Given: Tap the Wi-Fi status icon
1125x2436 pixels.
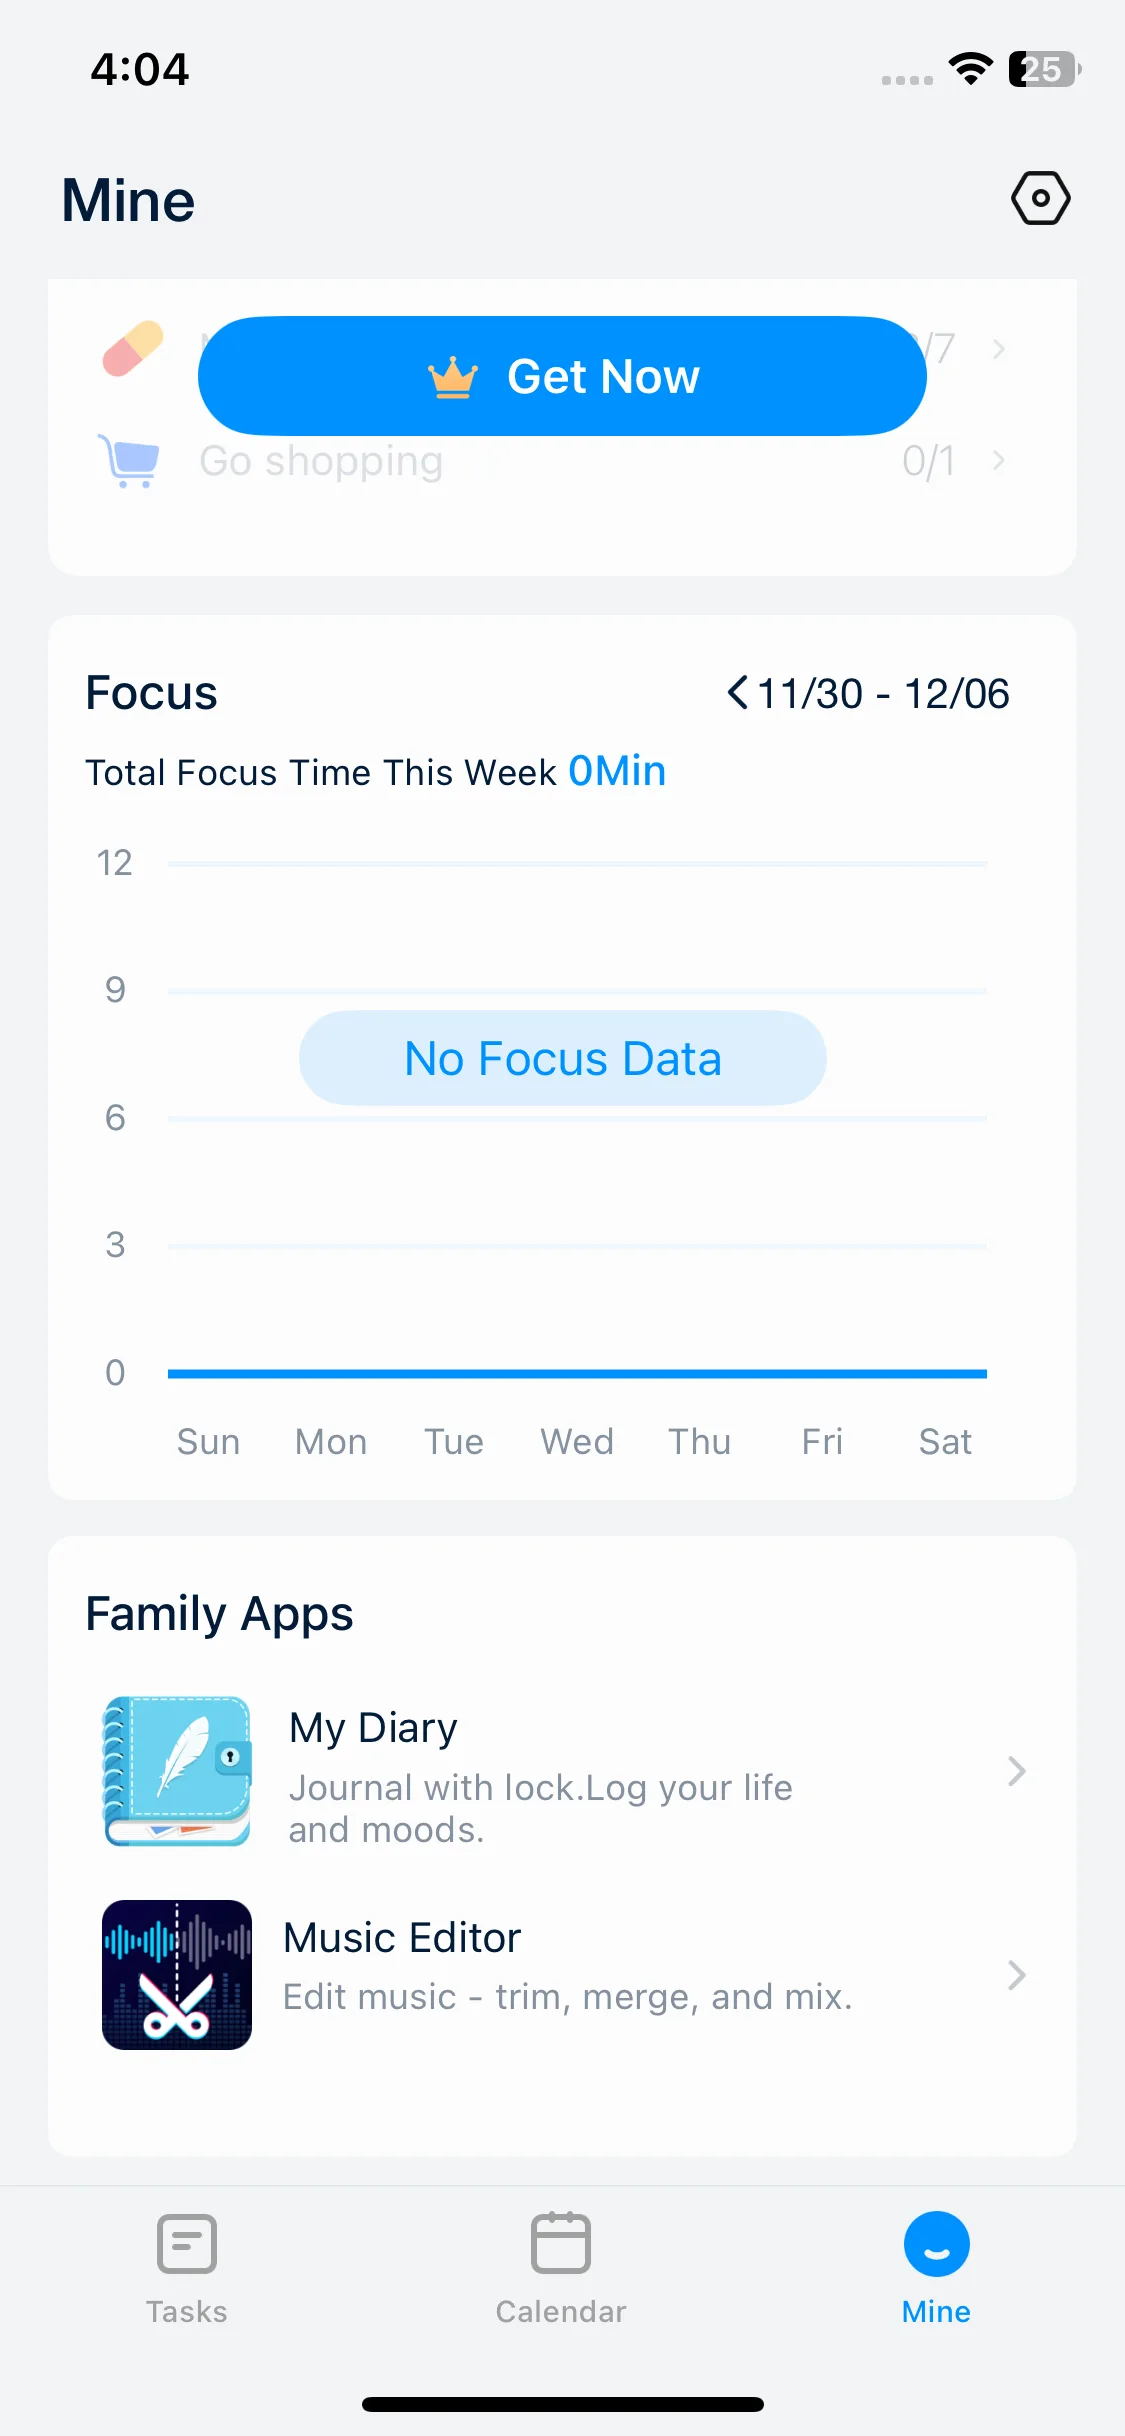Looking at the screenshot, I should [970, 69].
